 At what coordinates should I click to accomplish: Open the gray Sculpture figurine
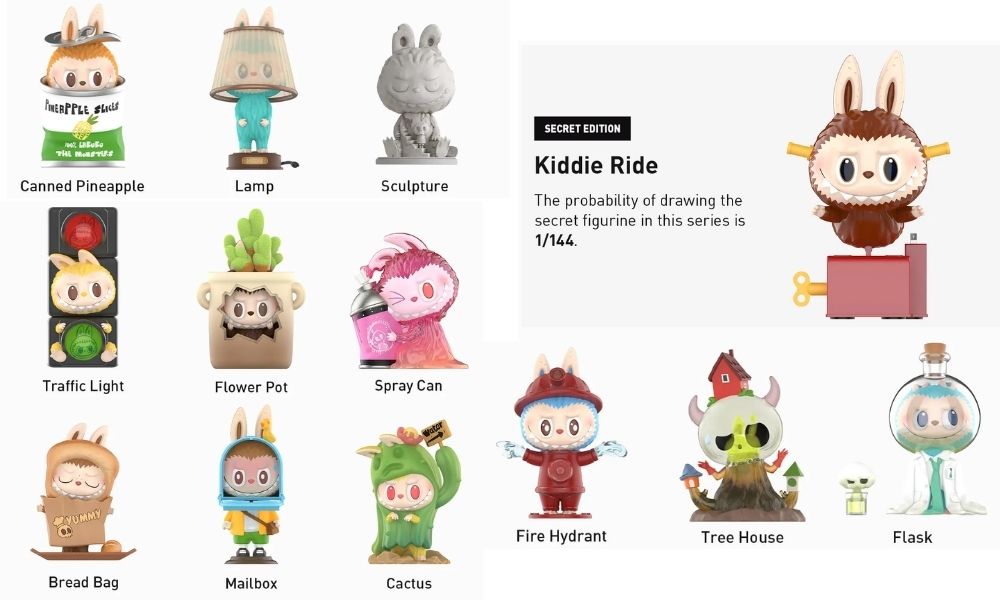pos(416,94)
